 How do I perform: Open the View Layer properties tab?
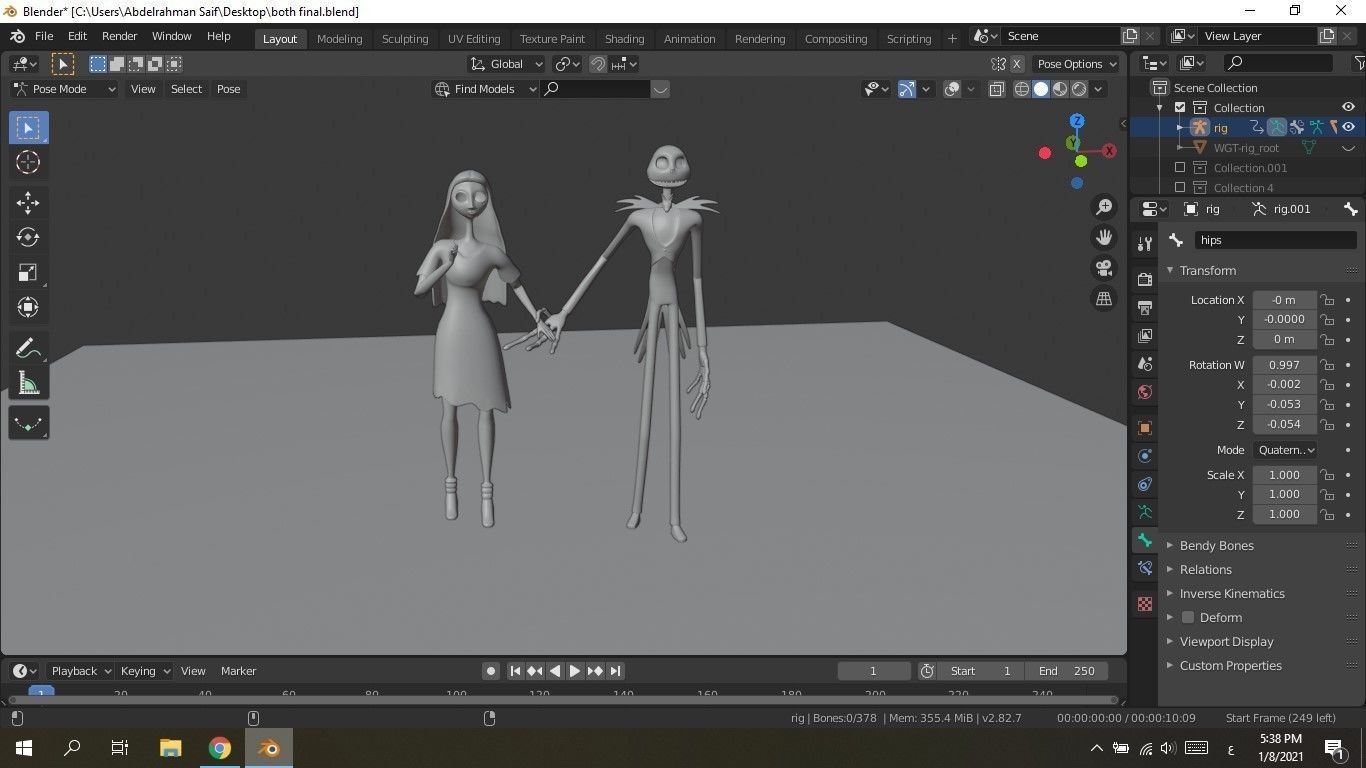pos(1145,336)
